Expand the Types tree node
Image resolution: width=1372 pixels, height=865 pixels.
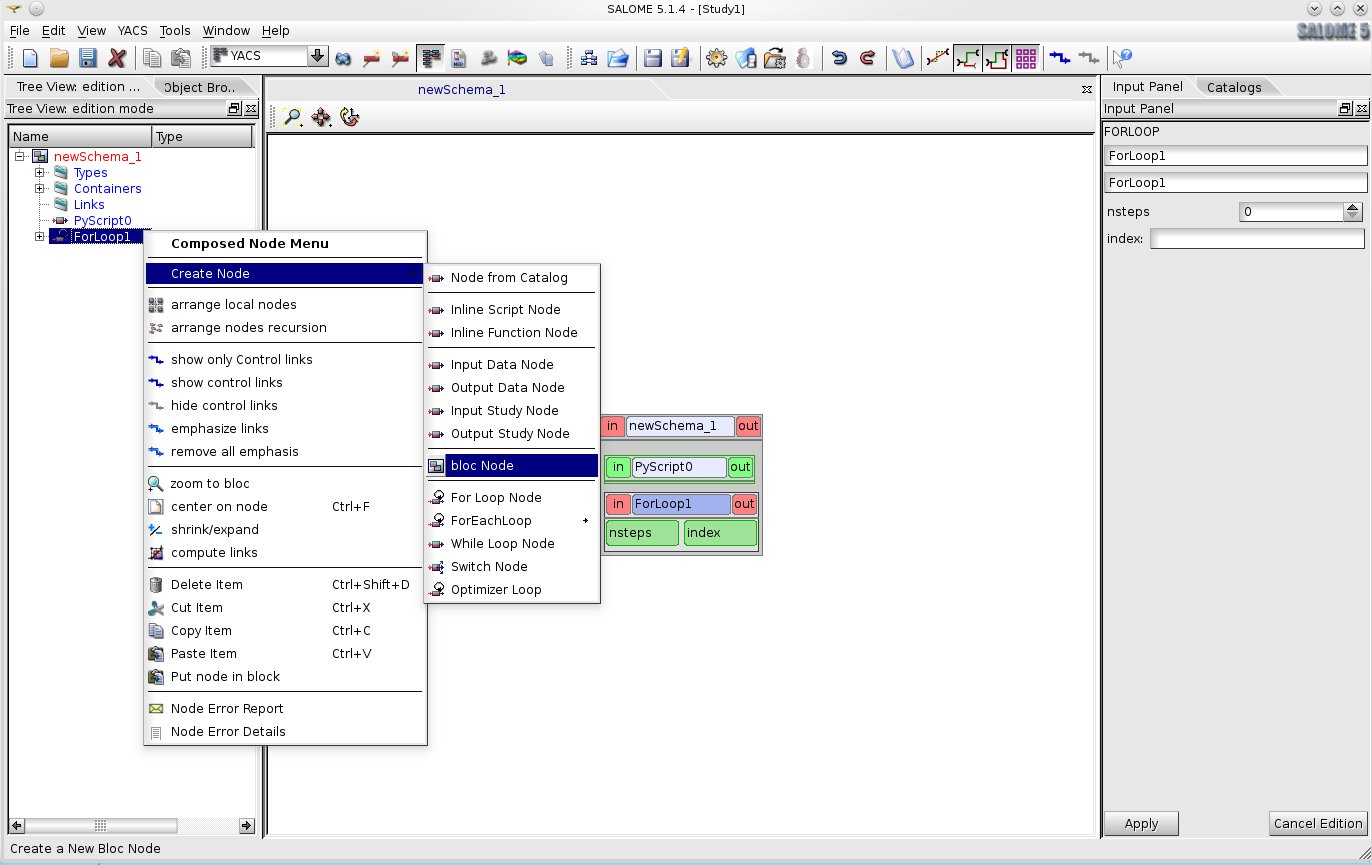click(x=40, y=172)
